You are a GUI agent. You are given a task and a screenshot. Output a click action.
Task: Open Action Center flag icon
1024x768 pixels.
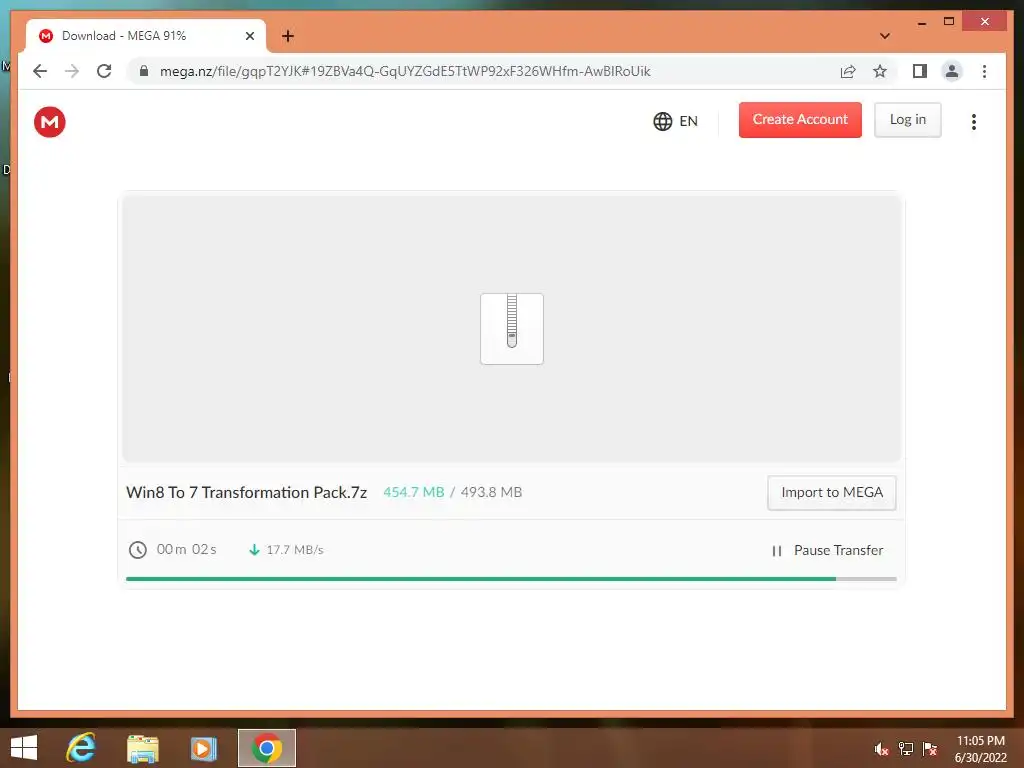click(x=930, y=749)
